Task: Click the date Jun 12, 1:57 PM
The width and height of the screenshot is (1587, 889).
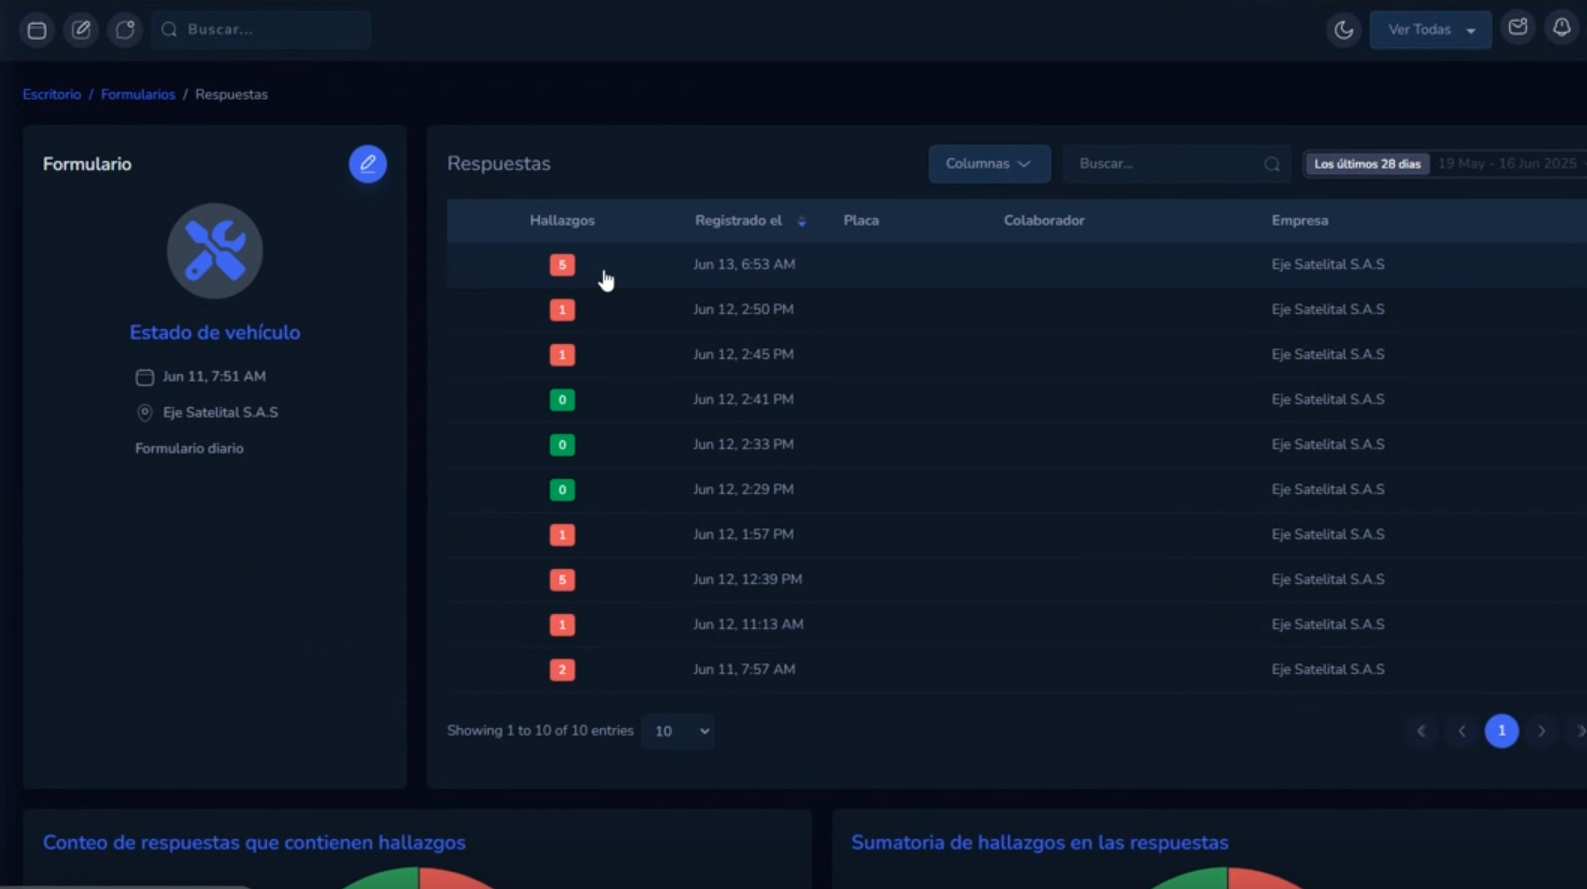Action: pyautogui.click(x=743, y=534)
